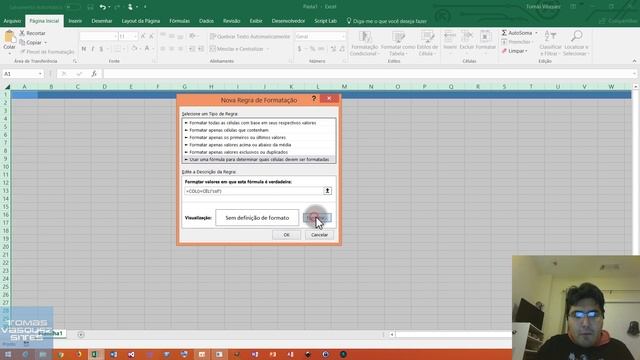Open Estilos de Célula gallery
The height and width of the screenshot is (360, 640).
pos(427,44)
